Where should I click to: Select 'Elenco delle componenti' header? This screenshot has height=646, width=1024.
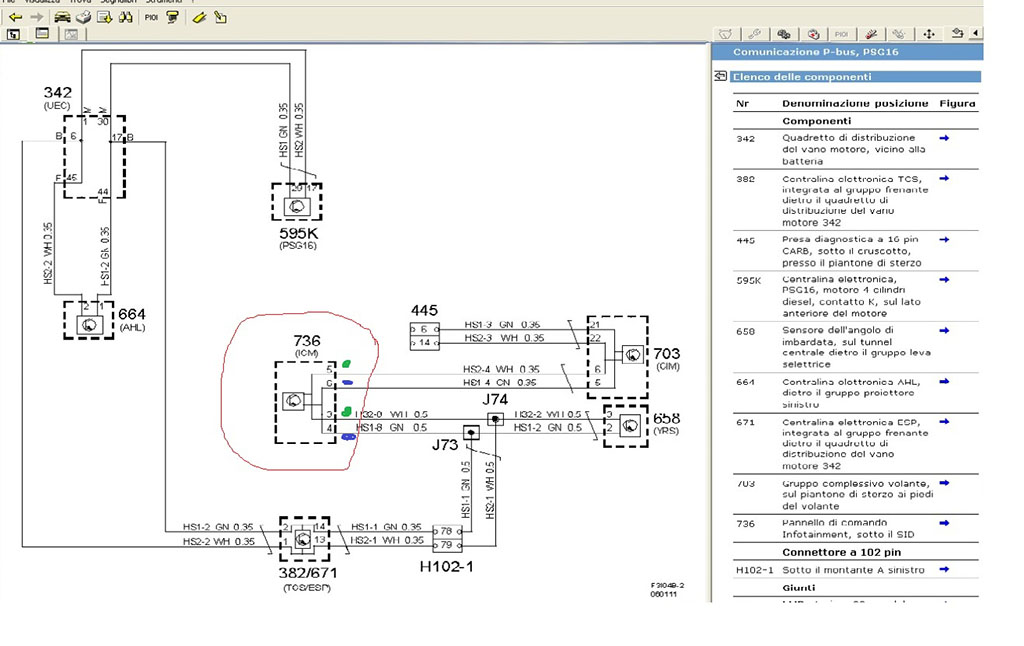(856, 76)
